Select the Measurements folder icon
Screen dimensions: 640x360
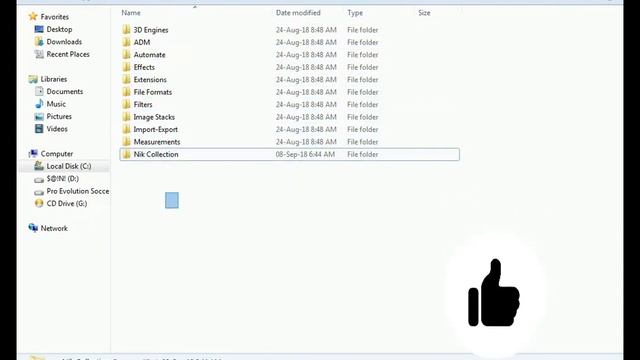[126, 142]
